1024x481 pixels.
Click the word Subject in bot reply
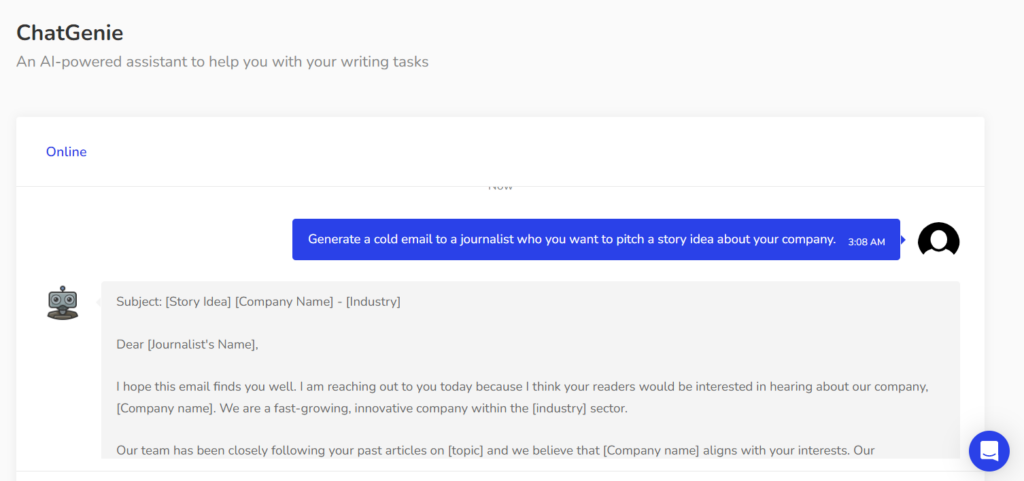coord(138,301)
